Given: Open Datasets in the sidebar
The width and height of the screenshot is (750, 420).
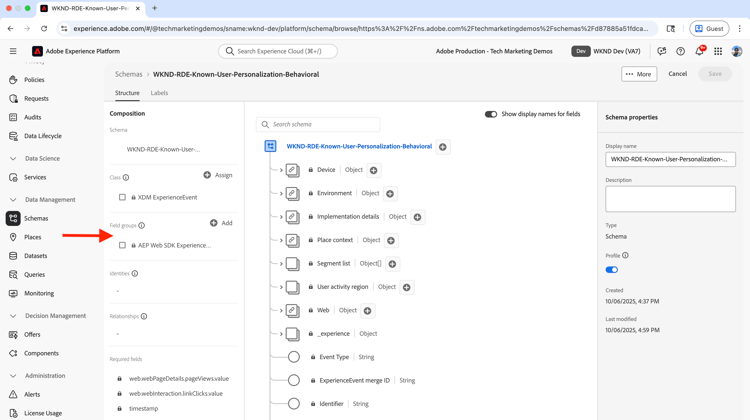Looking at the screenshot, I should click(x=35, y=256).
